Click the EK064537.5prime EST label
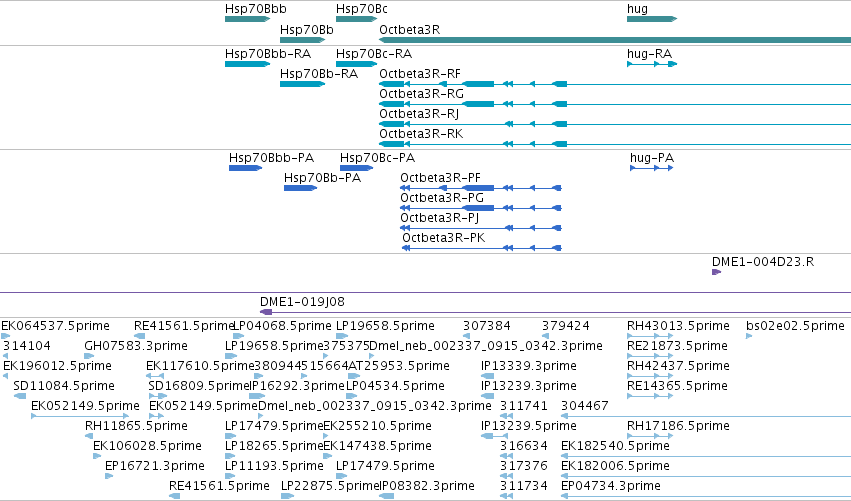The image size is (851, 501). point(55,326)
